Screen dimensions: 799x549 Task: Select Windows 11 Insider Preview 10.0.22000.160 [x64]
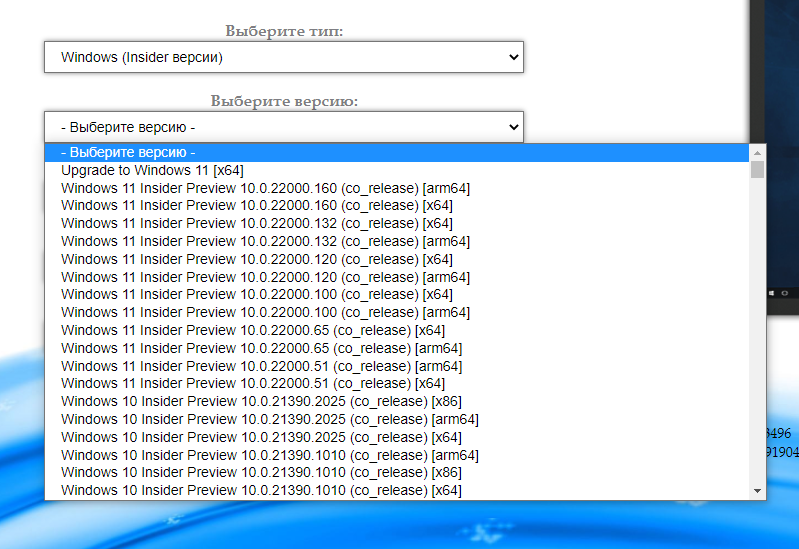coord(396,205)
